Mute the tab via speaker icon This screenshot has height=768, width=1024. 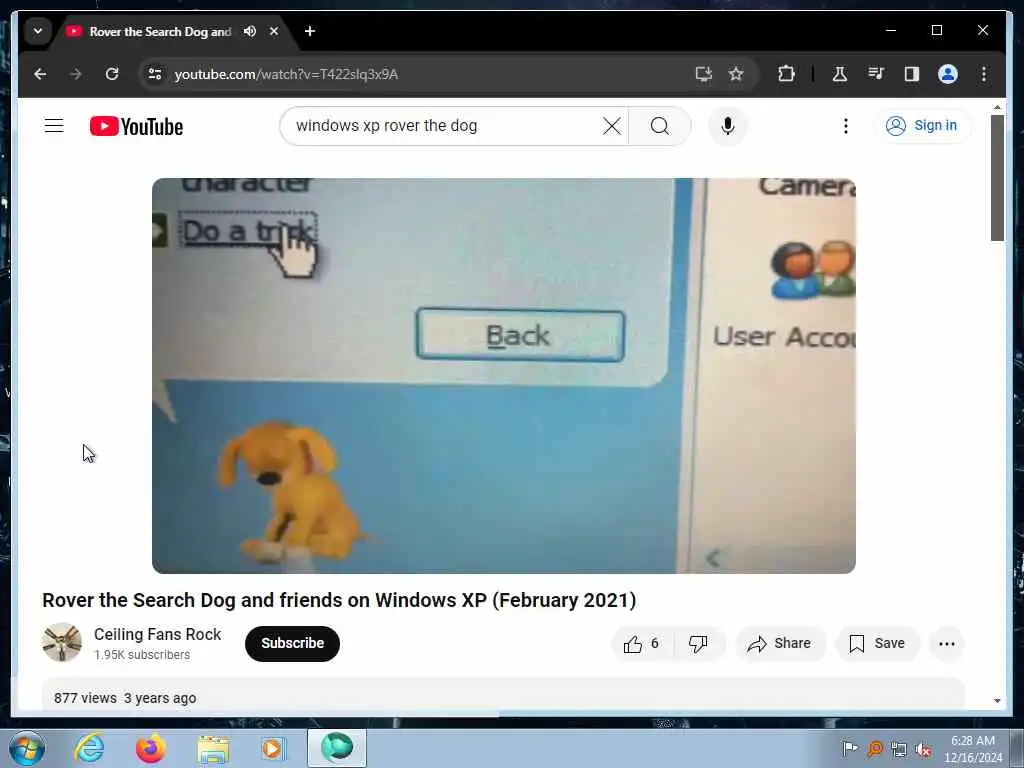249,31
